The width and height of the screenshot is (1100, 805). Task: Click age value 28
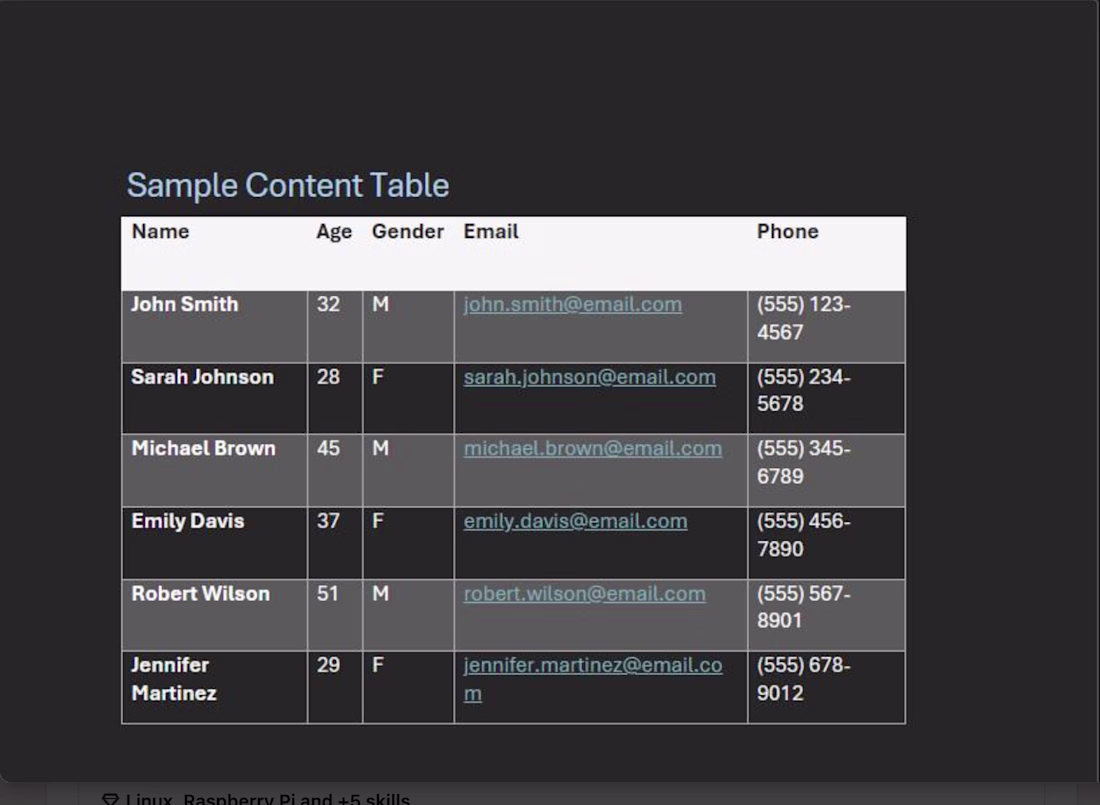(x=328, y=377)
